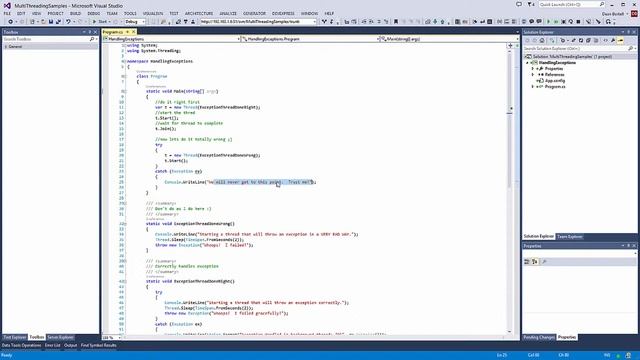The height and width of the screenshot is (360, 640).
Task: Click the Quick Launch search box
Action: (572, 4)
